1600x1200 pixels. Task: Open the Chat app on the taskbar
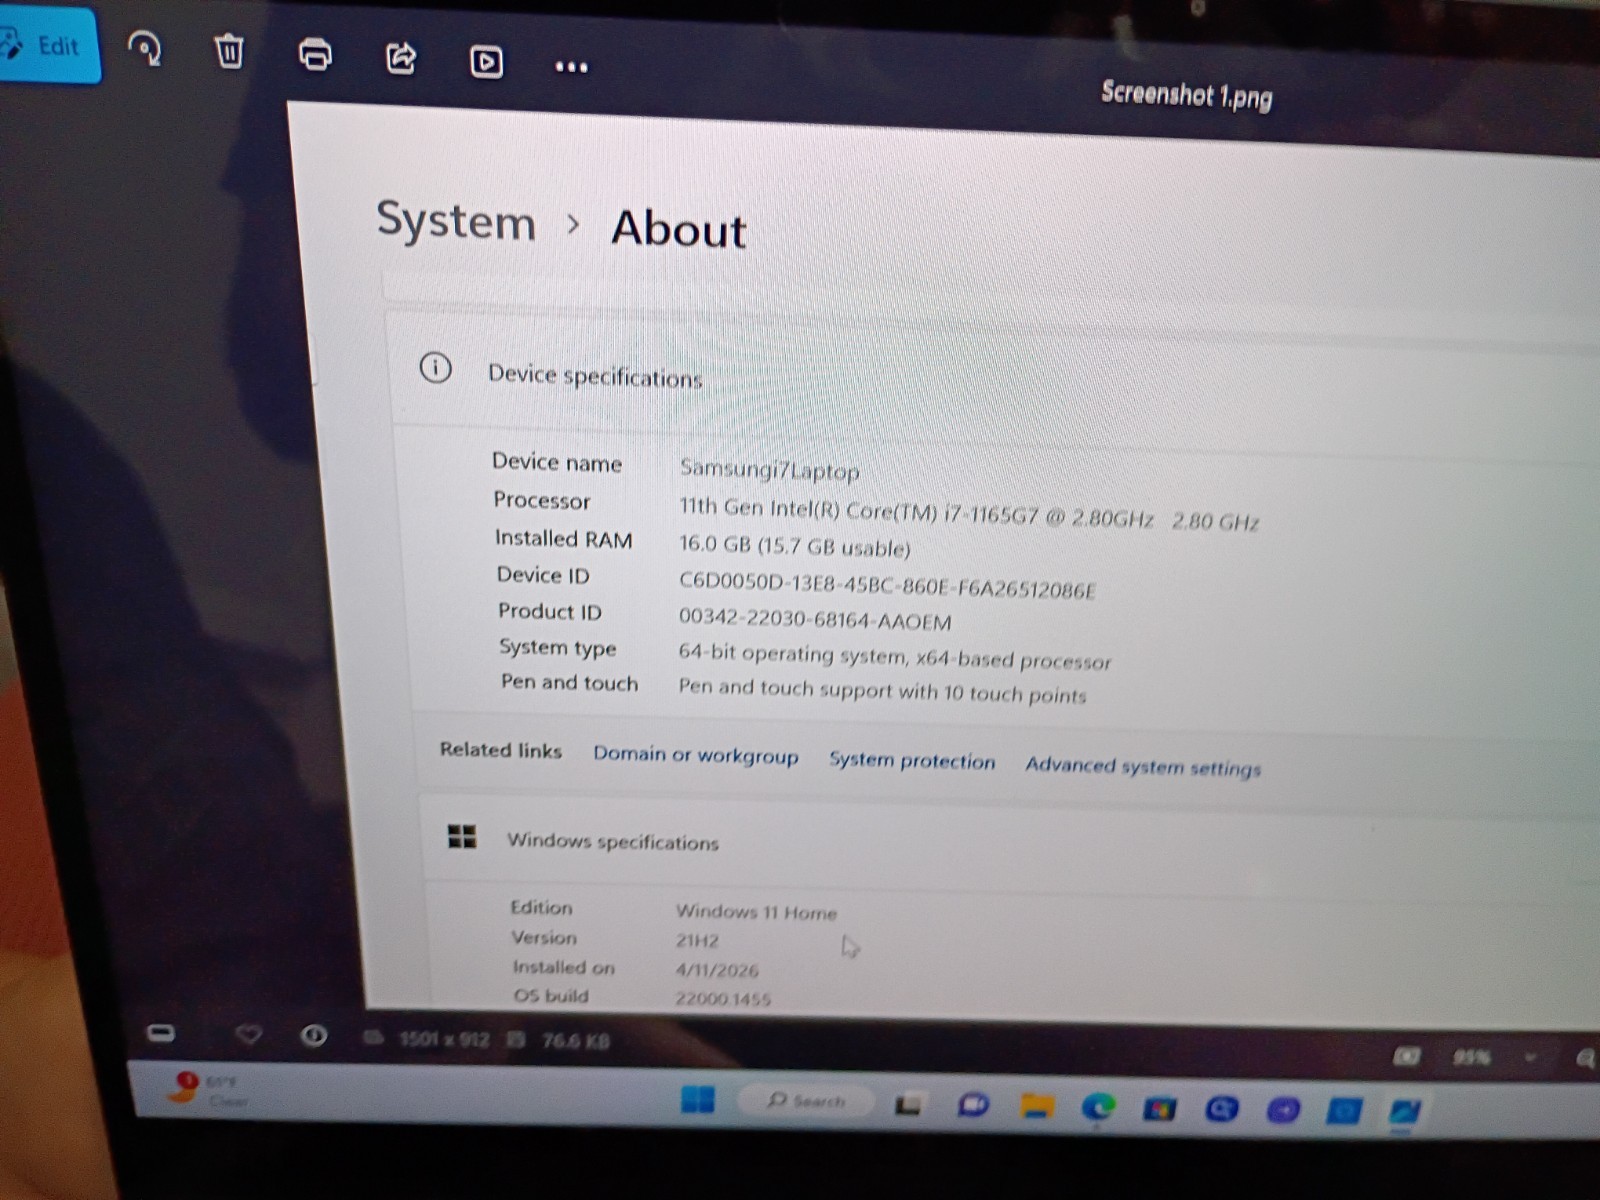[973, 1104]
